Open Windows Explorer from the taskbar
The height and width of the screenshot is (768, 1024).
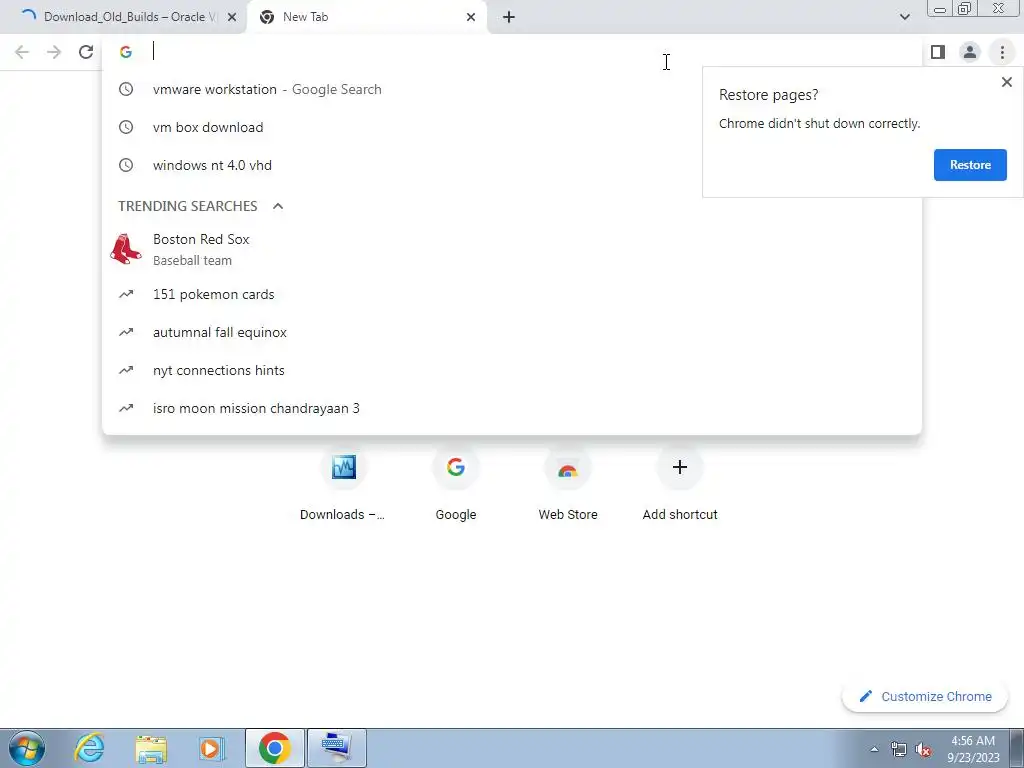tap(151, 748)
